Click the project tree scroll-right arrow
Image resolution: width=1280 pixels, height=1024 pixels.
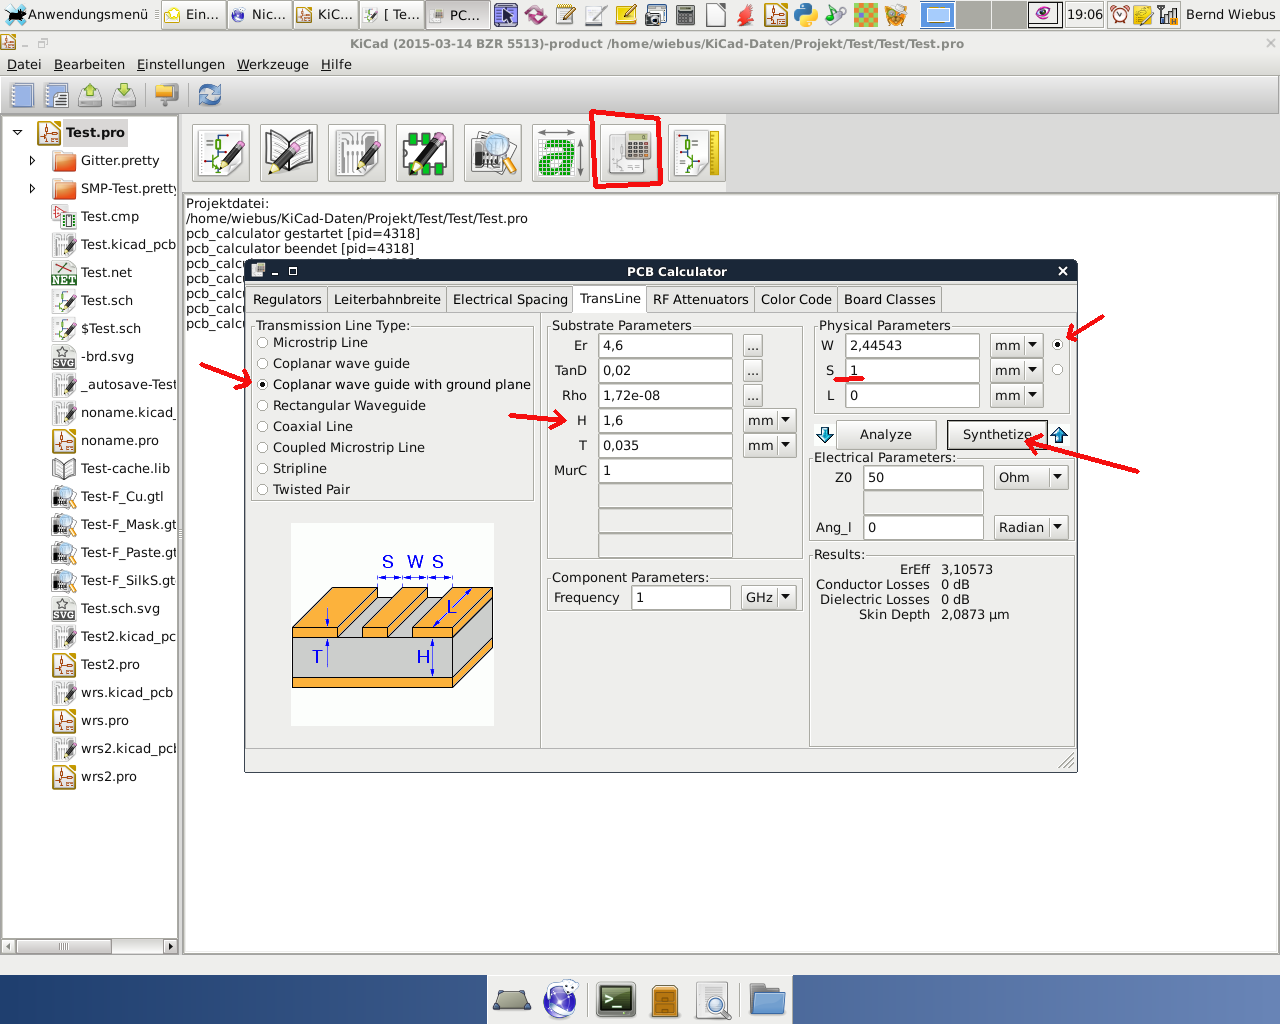click(170, 946)
